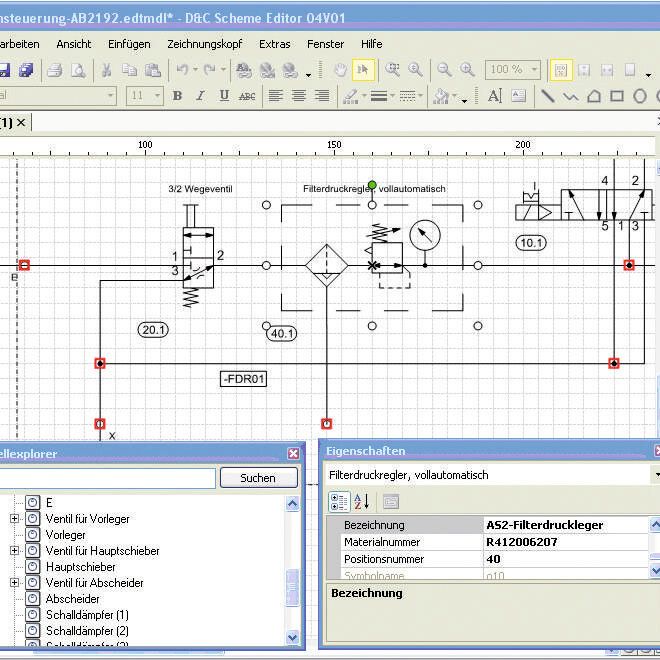The width and height of the screenshot is (660, 660).
Task: Select the straight line drawing tool
Action: [548, 96]
